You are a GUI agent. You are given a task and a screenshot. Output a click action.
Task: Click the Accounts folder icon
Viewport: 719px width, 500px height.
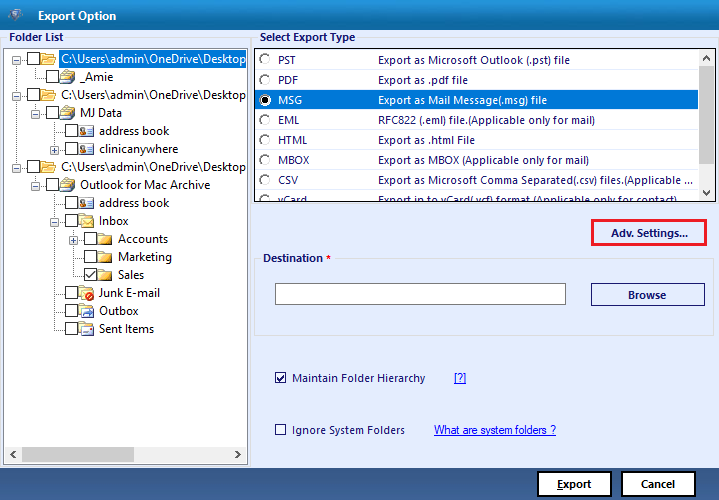click(x=105, y=239)
